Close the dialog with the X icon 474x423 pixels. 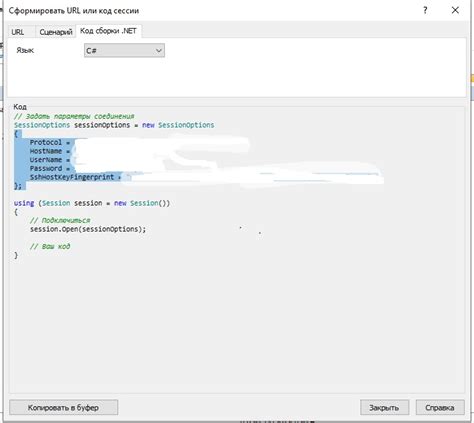pos(455,10)
